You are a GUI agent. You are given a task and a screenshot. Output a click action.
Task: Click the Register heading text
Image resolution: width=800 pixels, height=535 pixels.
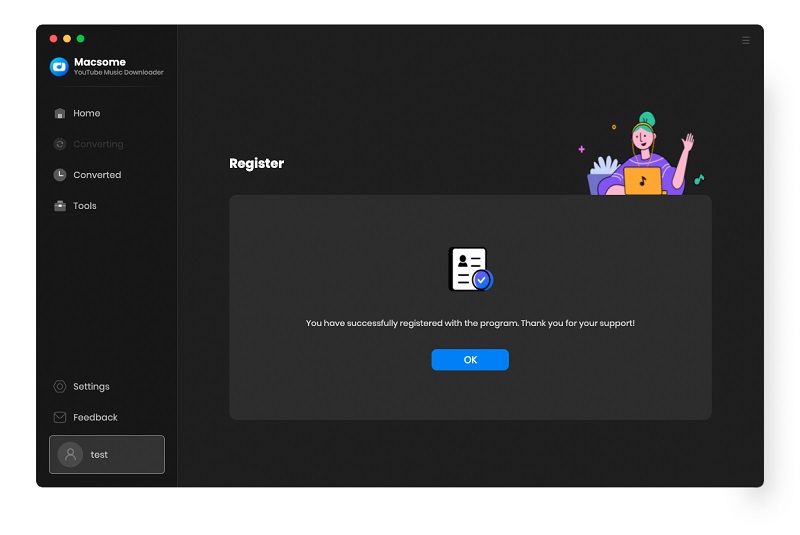pos(257,164)
